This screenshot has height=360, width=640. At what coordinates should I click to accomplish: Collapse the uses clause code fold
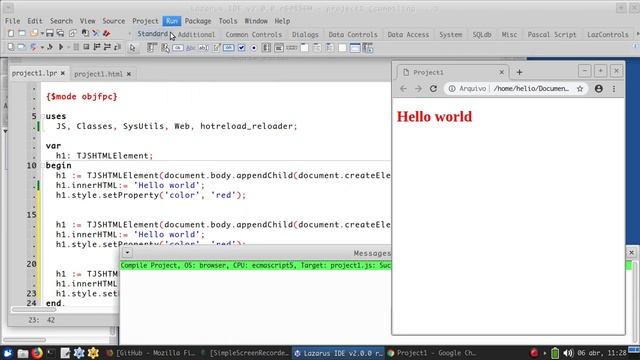click(x=42, y=116)
